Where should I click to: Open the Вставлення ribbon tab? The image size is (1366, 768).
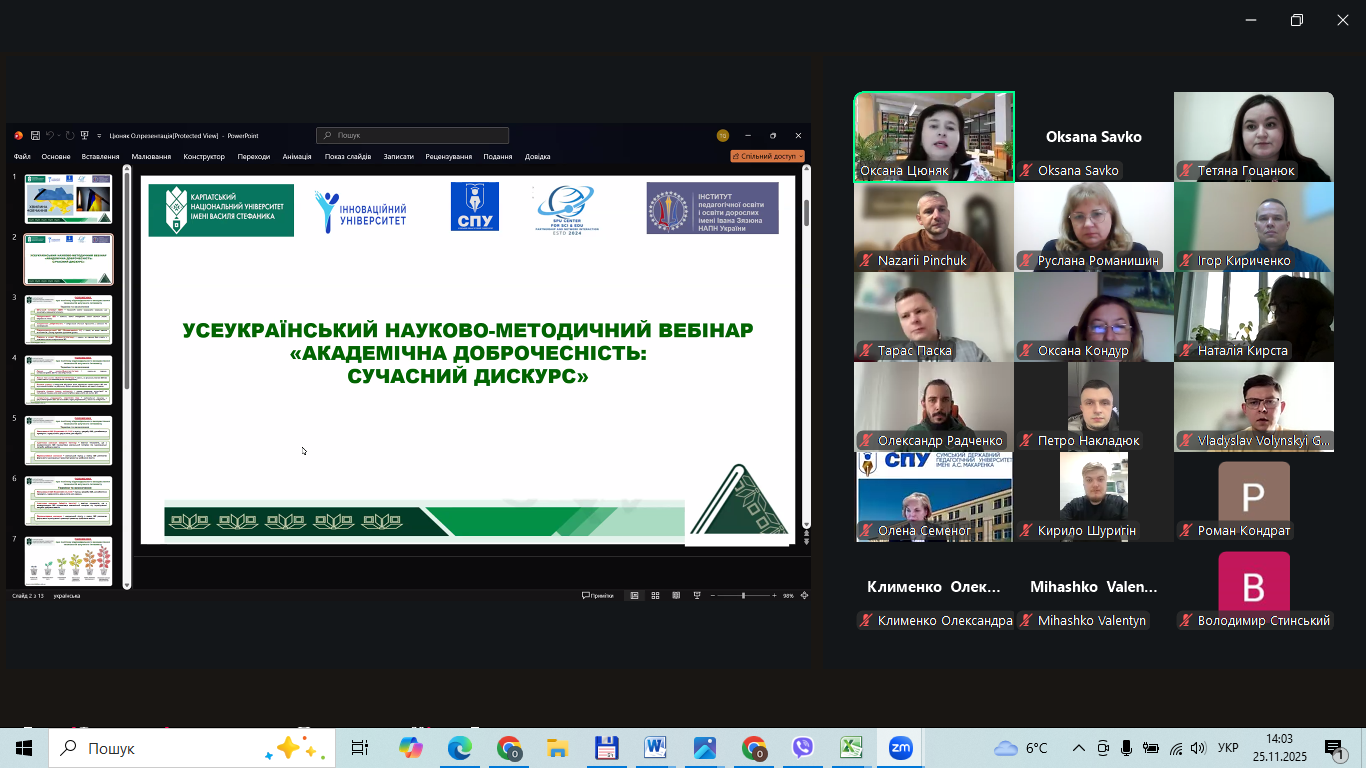(100, 157)
